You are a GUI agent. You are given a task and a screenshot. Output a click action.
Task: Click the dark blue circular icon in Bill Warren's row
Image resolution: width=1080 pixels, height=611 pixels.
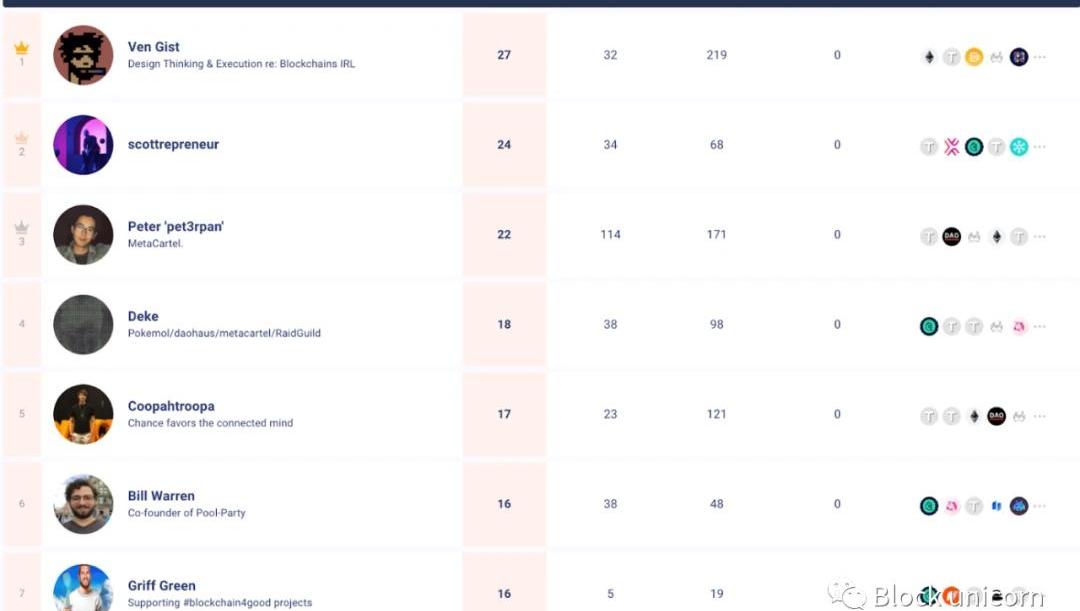[x=1019, y=506]
